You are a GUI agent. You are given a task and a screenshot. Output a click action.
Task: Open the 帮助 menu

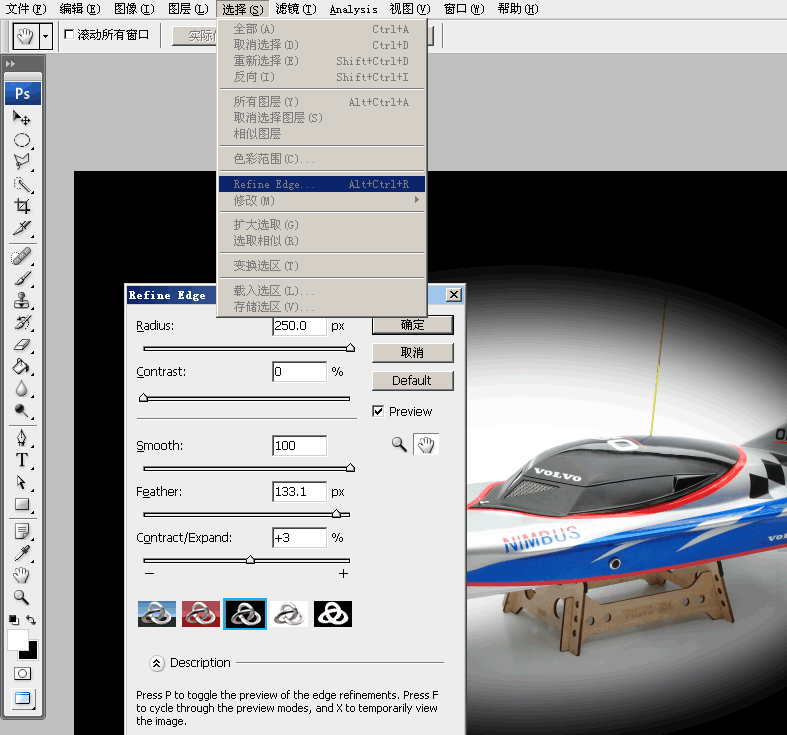[518, 9]
